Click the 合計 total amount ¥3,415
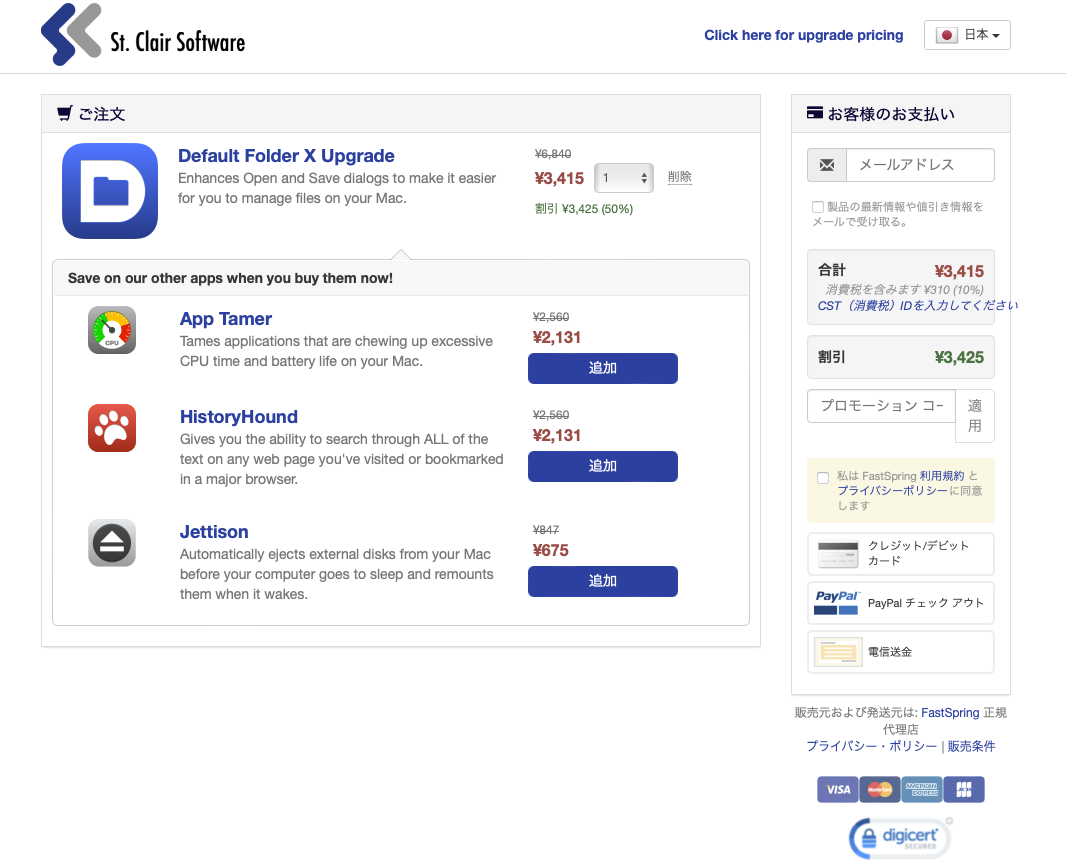The width and height of the screenshot is (1066, 868). (959, 271)
